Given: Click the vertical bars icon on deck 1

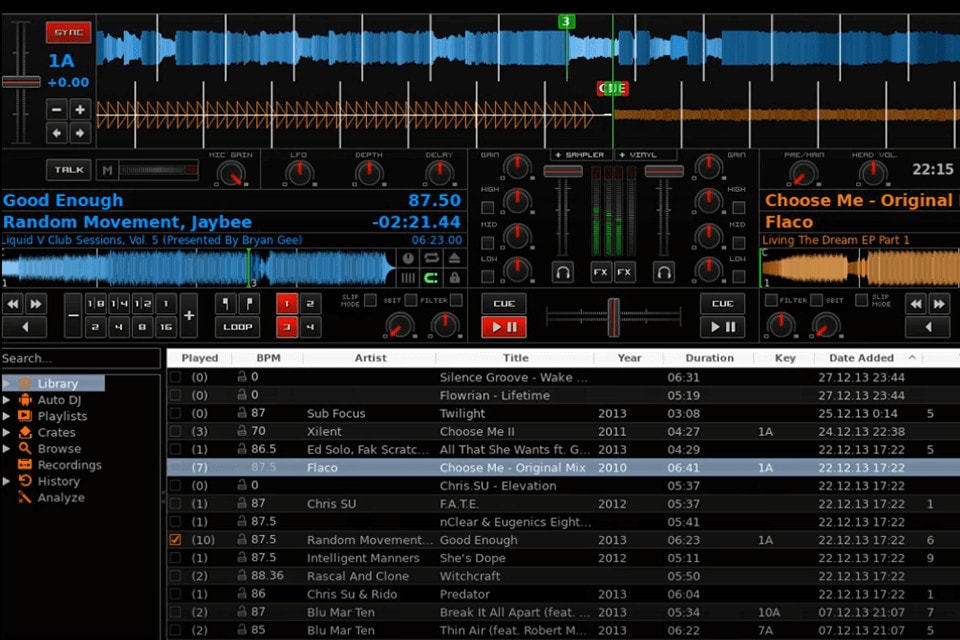Looking at the screenshot, I should coord(408,278).
